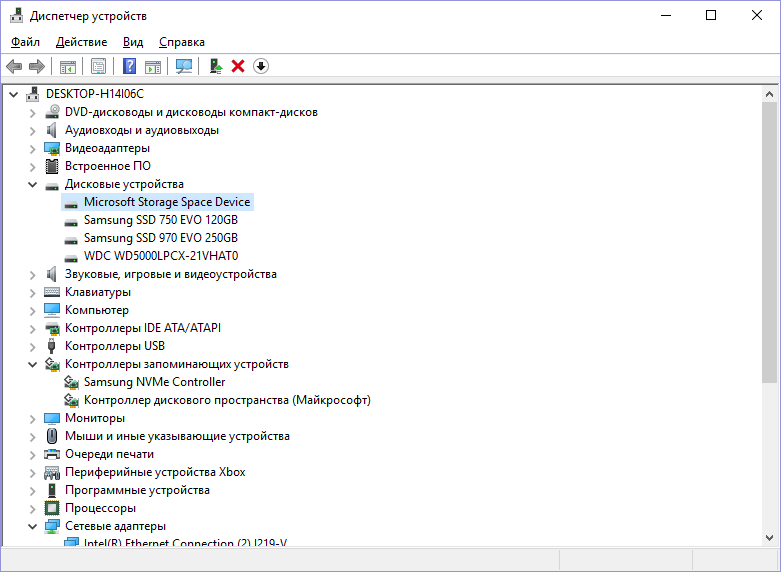Expand the Компьютер category
The image size is (781, 572).
tap(32, 311)
